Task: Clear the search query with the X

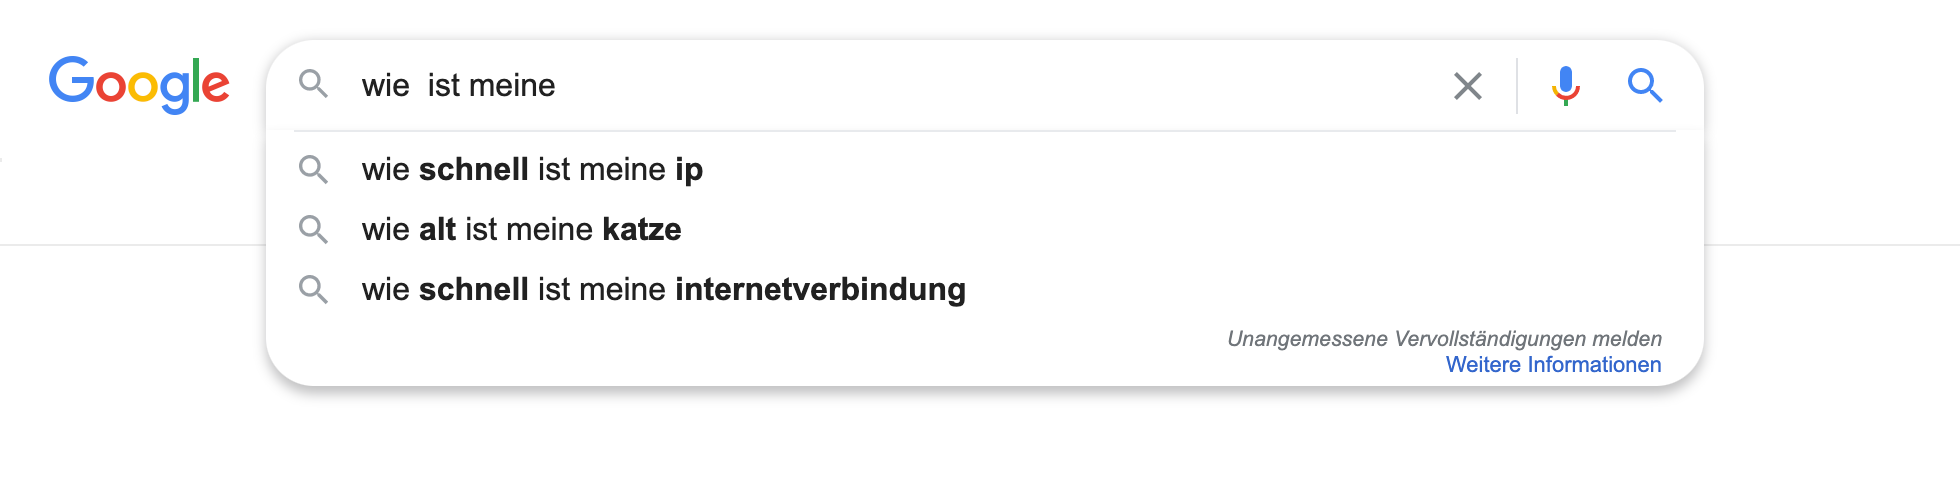Action: pos(1467,86)
